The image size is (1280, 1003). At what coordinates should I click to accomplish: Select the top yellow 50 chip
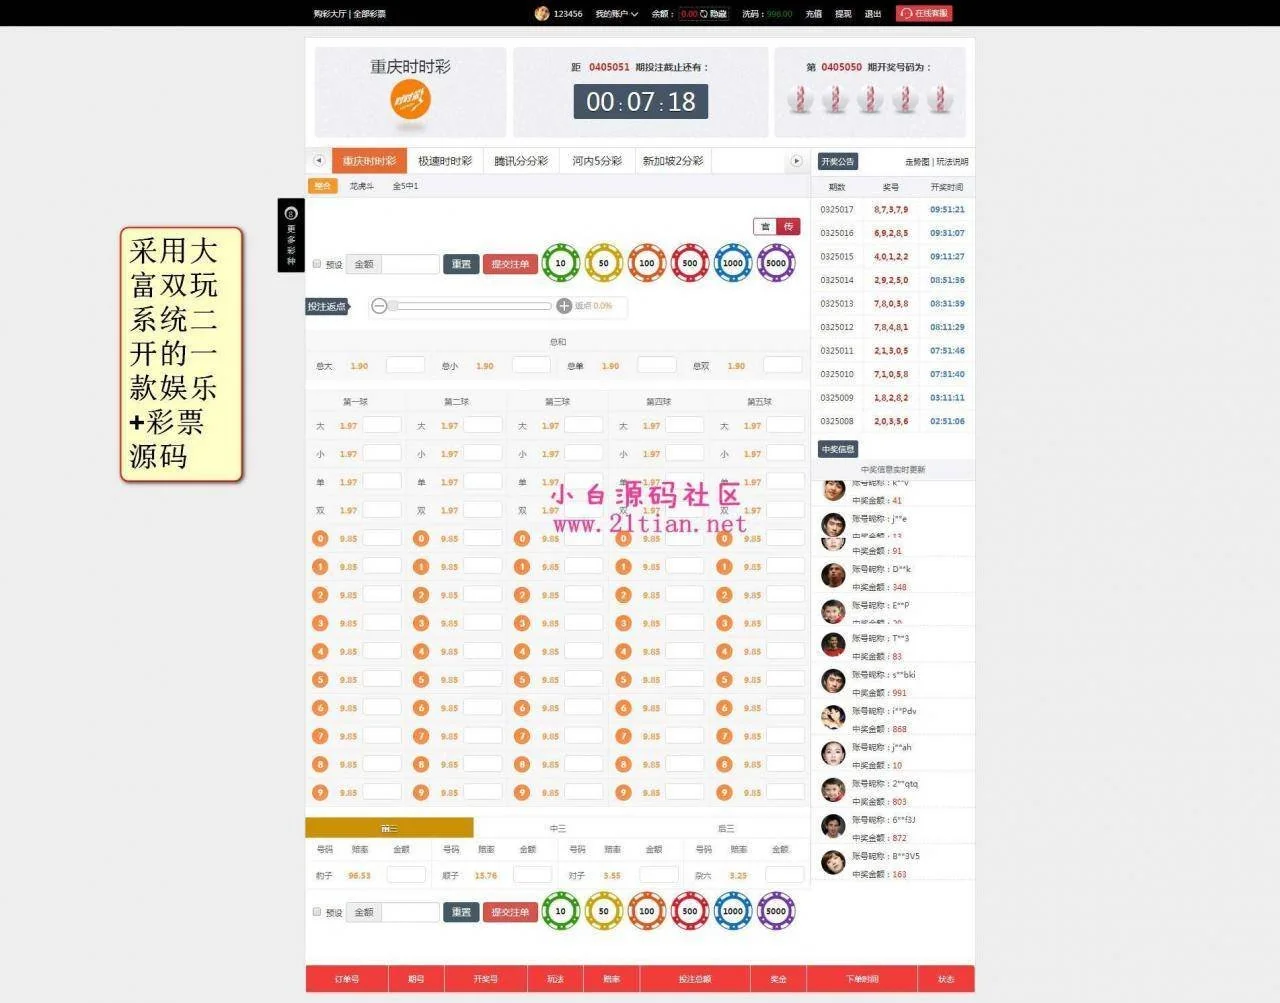click(x=603, y=263)
